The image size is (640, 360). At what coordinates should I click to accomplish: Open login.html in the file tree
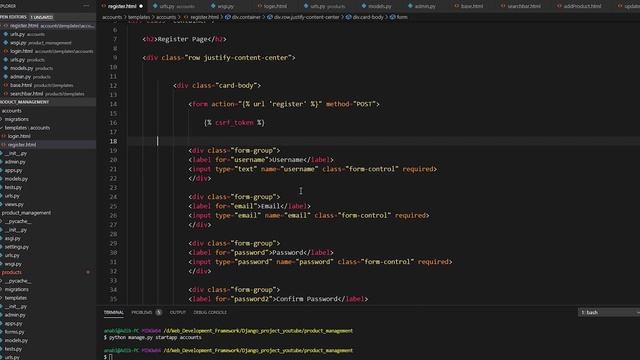(48, 136)
